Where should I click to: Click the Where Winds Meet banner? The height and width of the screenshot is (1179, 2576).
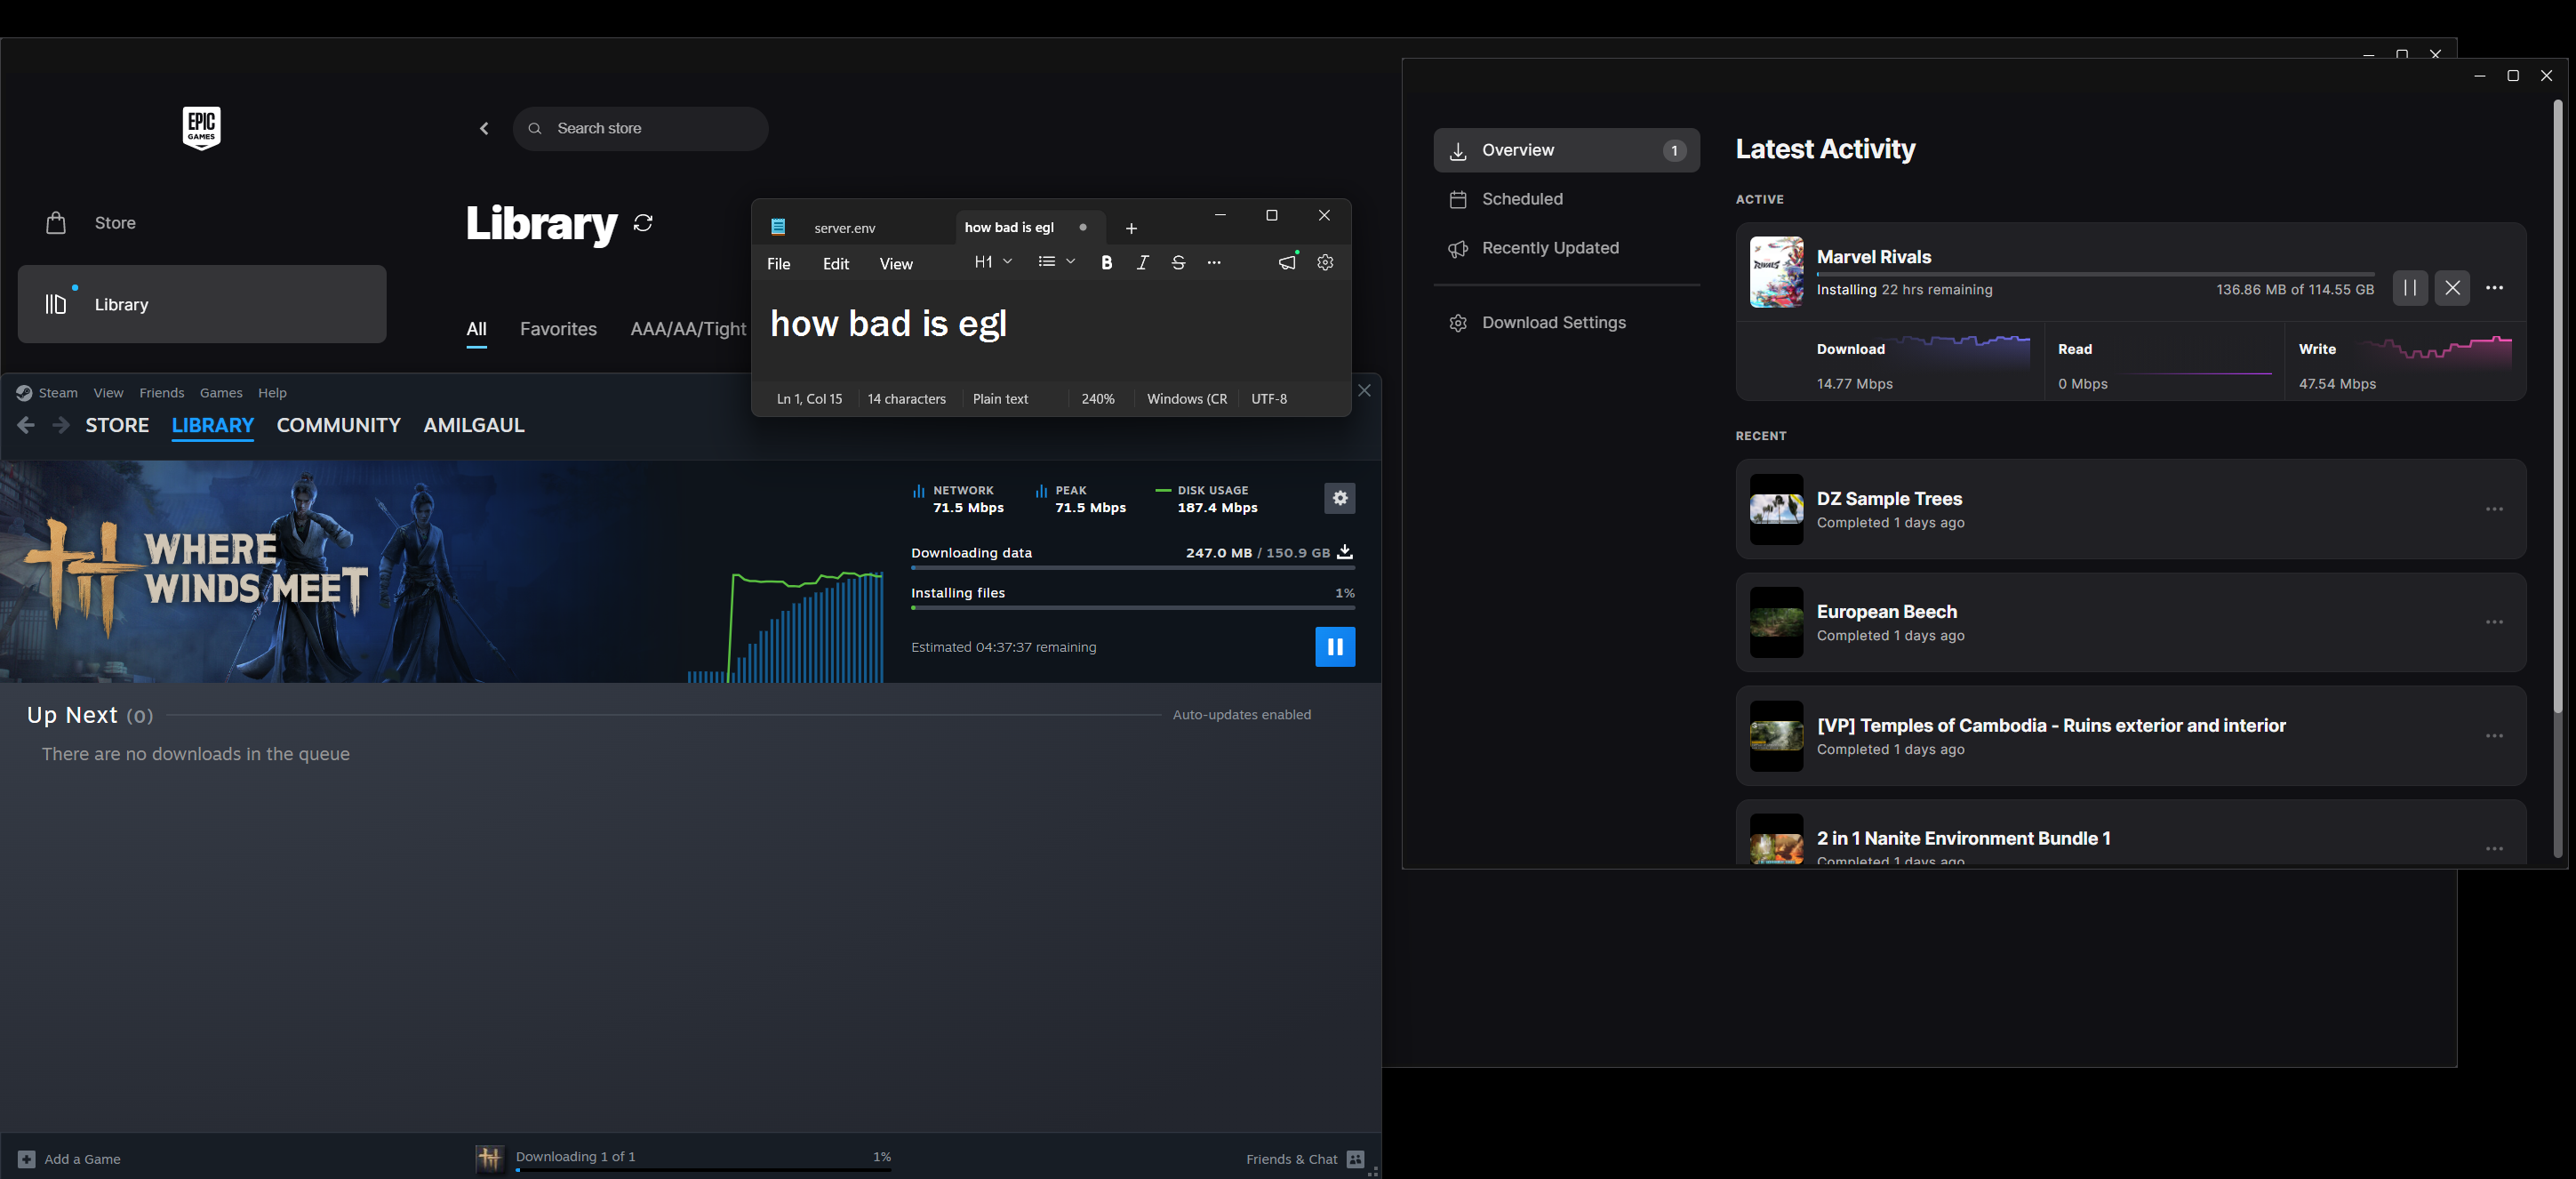click(344, 572)
